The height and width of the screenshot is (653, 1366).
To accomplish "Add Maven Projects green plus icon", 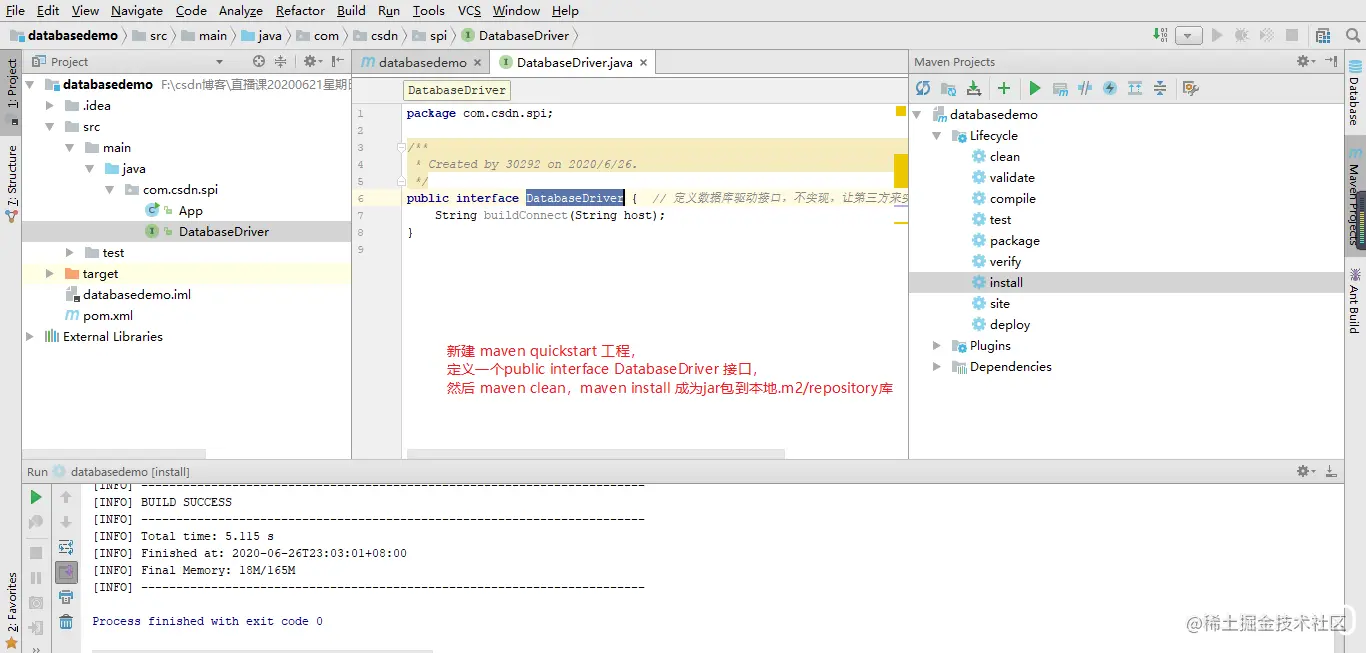I will [1004, 88].
